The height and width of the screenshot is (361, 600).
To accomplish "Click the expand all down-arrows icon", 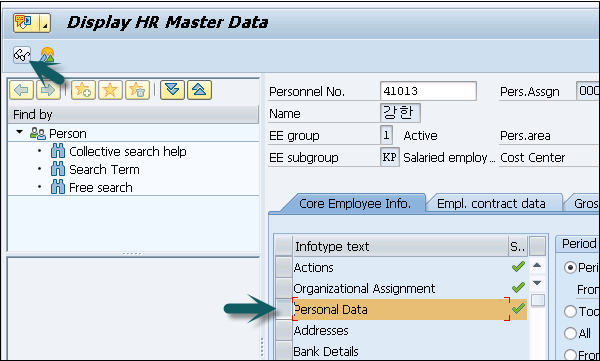I will [172, 90].
